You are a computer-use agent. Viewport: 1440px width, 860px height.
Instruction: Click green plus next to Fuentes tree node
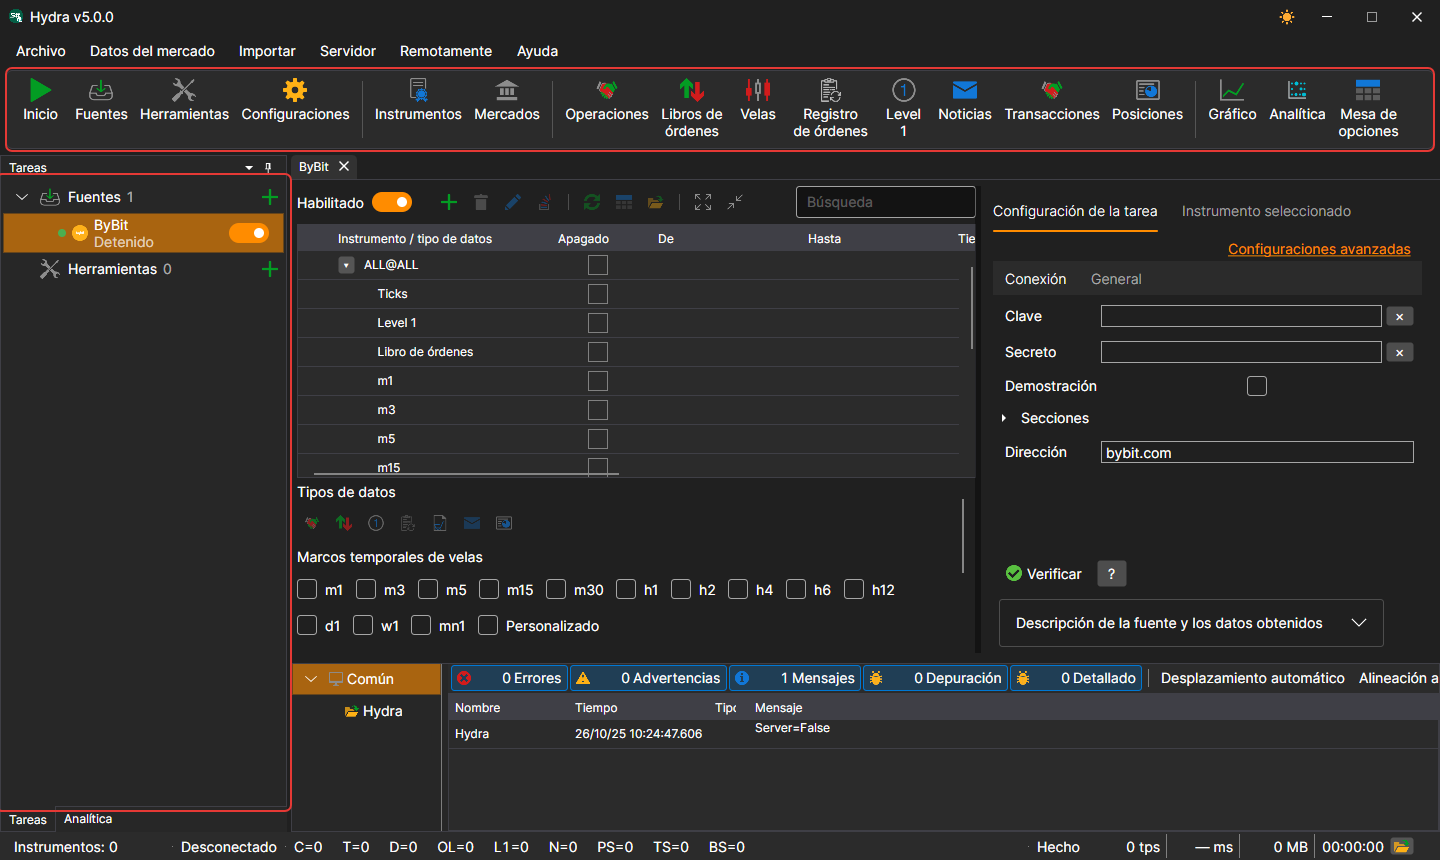[269, 197]
